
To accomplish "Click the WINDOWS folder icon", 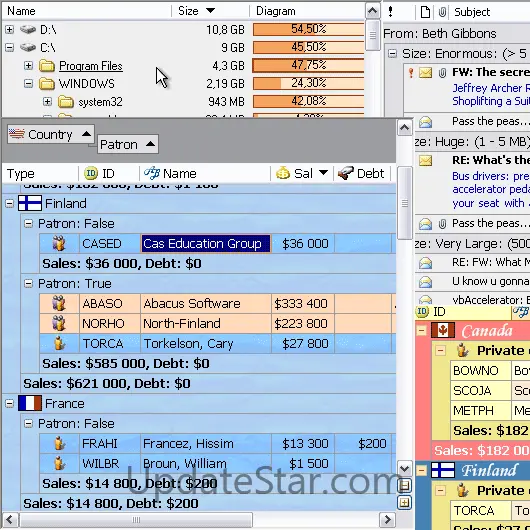I will click(x=47, y=84).
